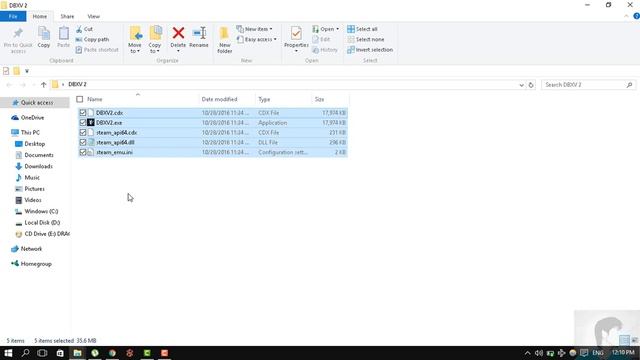The image size is (640, 360).
Task: Click Select none
Action: point(366,40)
